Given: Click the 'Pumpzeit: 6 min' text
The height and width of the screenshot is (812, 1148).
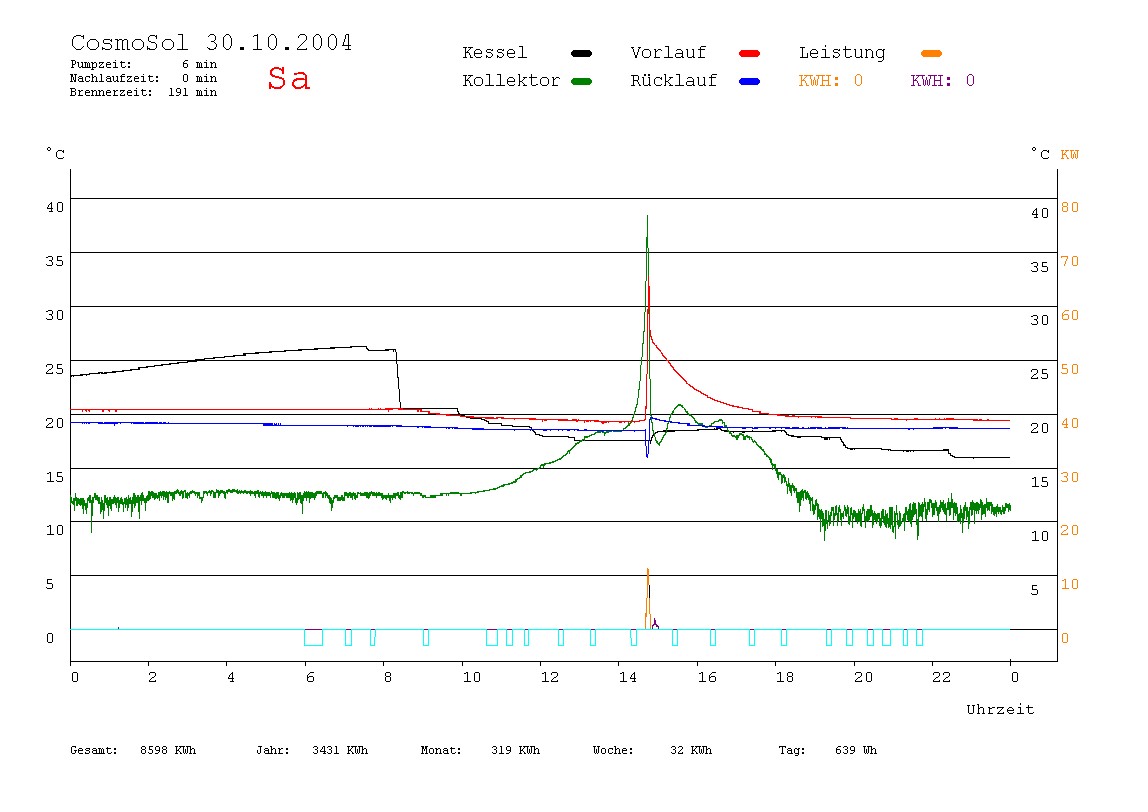Looking at the screenshot, I should pos(144,64).
